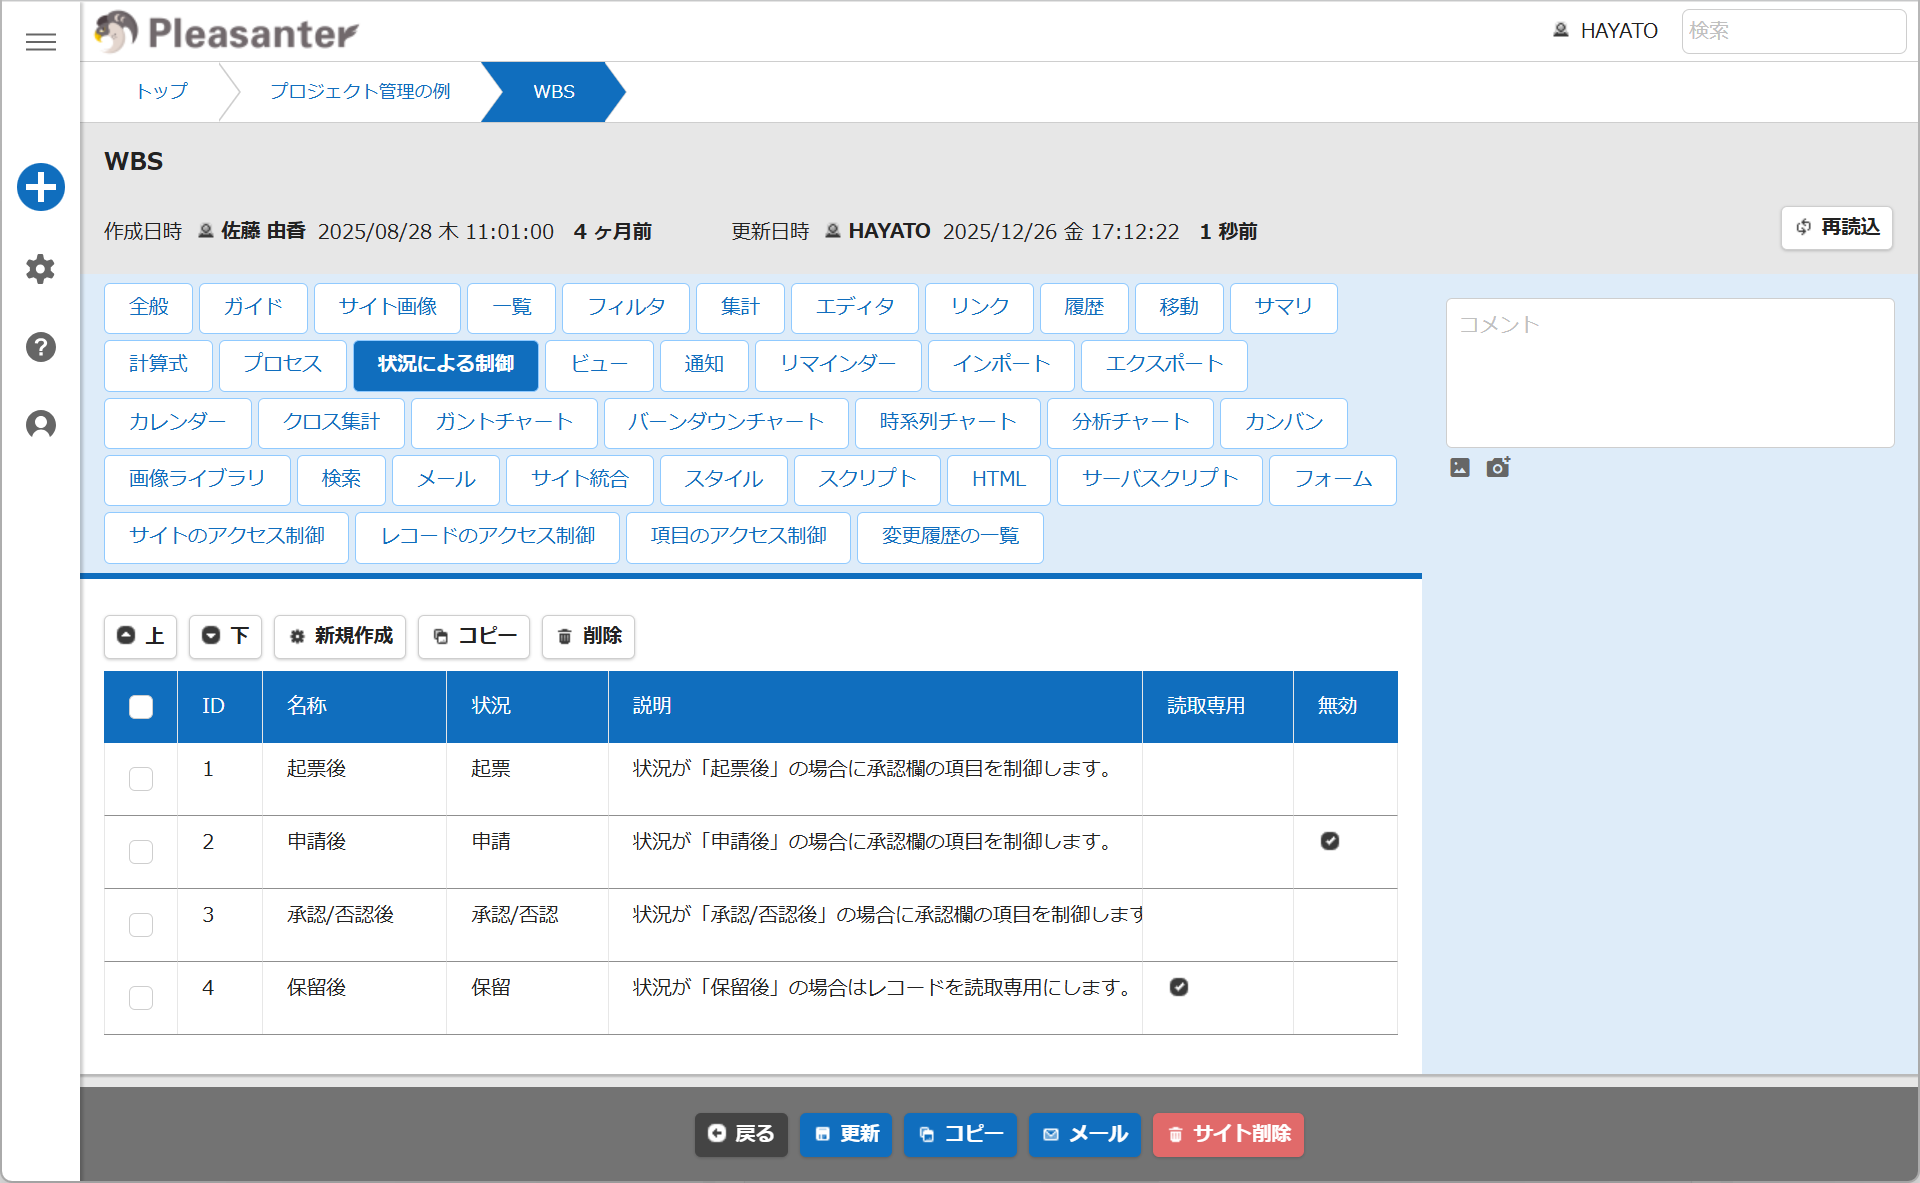Viewport: 1920px width, 1183px height.
Task: Open プロジェクト管理の例 breadcrumb
Action: (x=360, y=91)
